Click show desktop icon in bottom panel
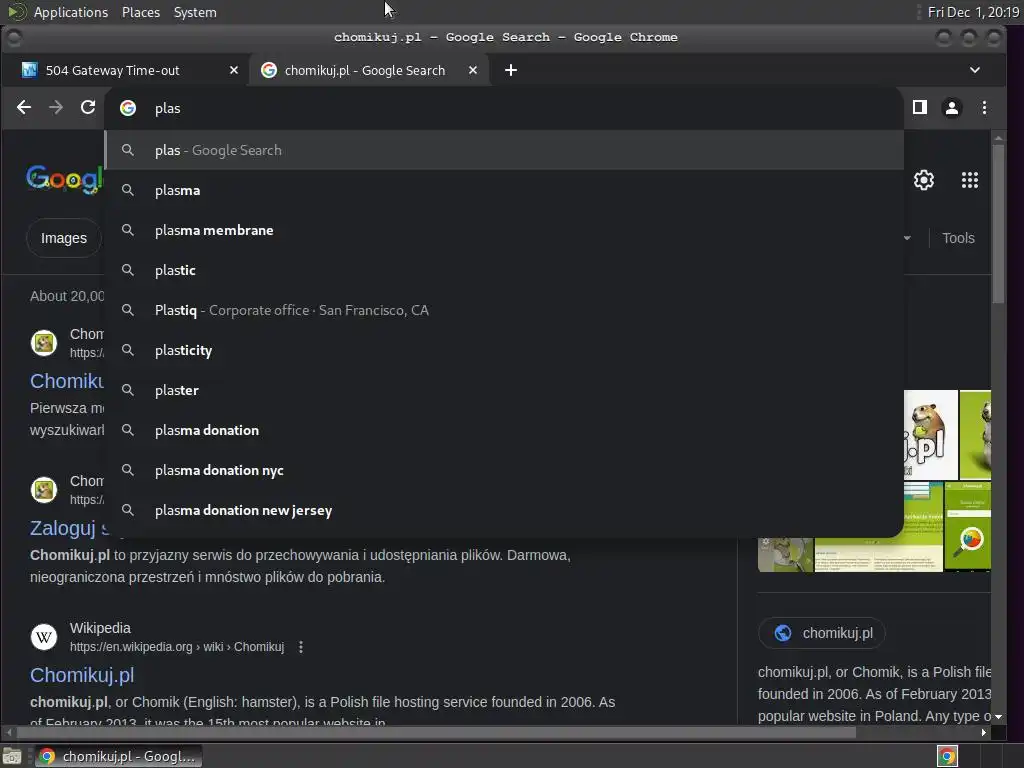 coord(12,756)
